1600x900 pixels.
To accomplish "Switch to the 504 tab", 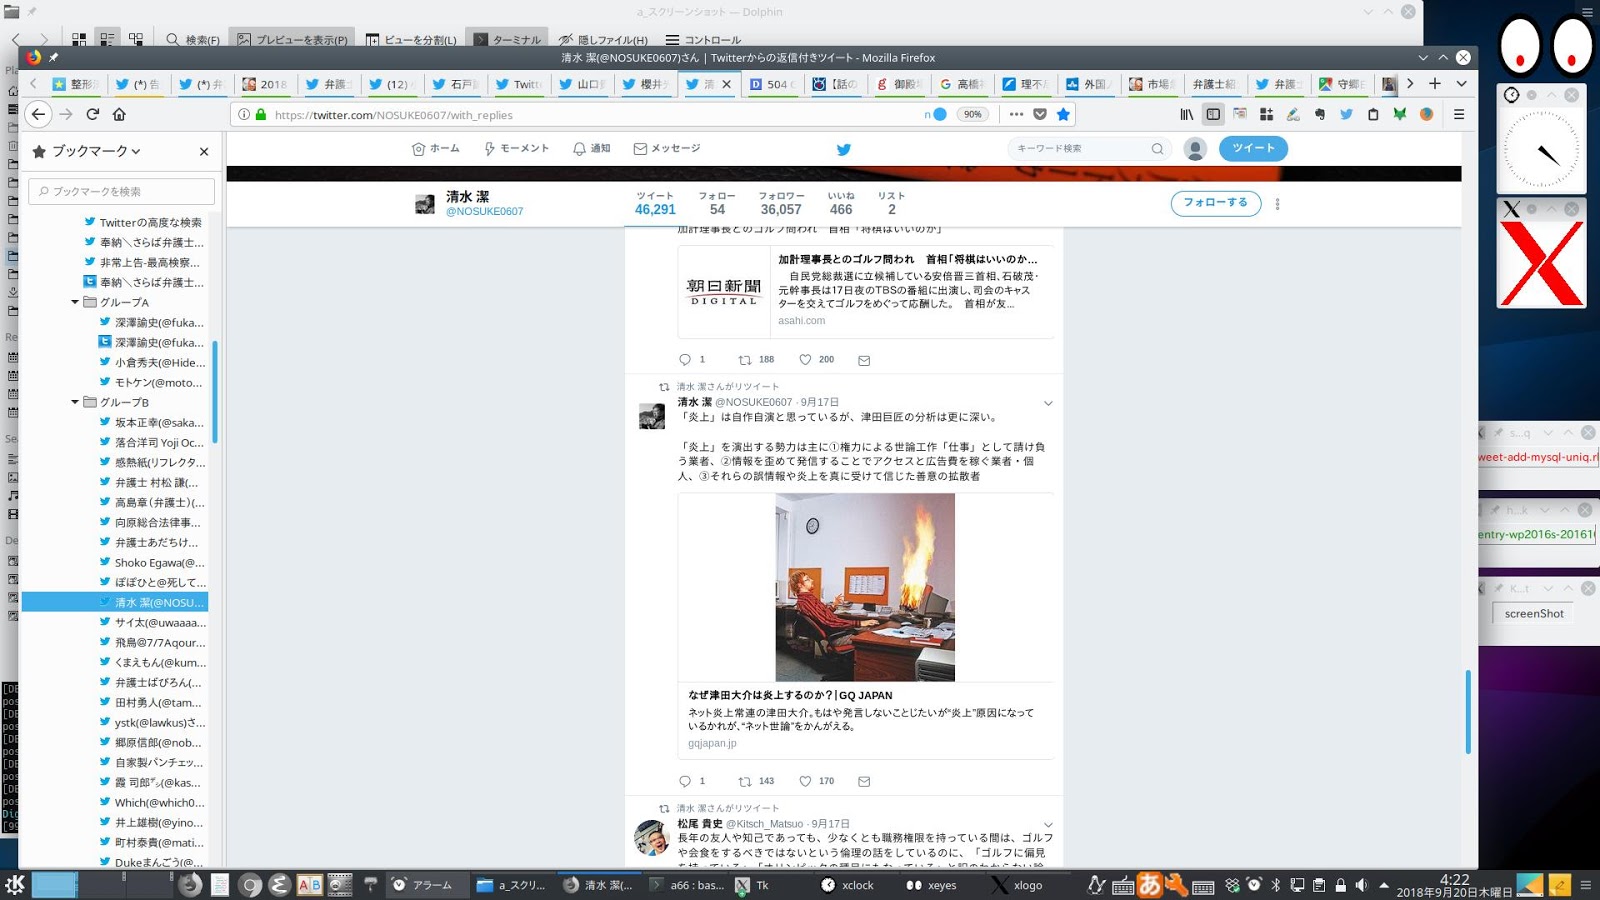I will tap(772, 84).
